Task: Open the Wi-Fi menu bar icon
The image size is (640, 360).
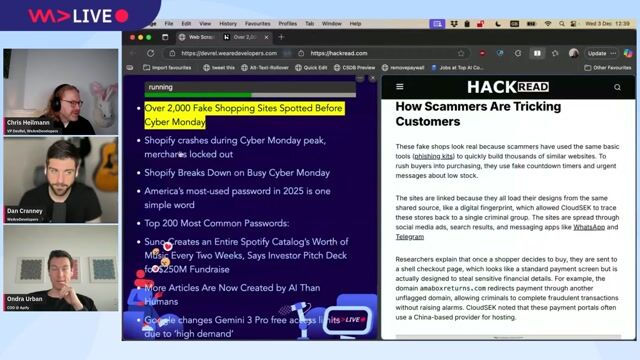Action: (x=548, y=24)
